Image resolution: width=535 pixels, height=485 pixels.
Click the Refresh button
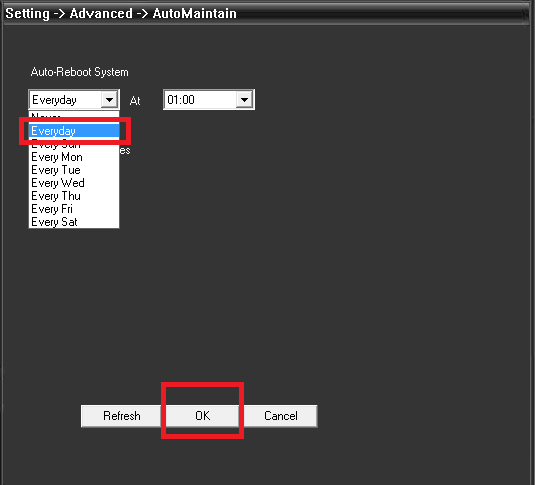[121, 416]
